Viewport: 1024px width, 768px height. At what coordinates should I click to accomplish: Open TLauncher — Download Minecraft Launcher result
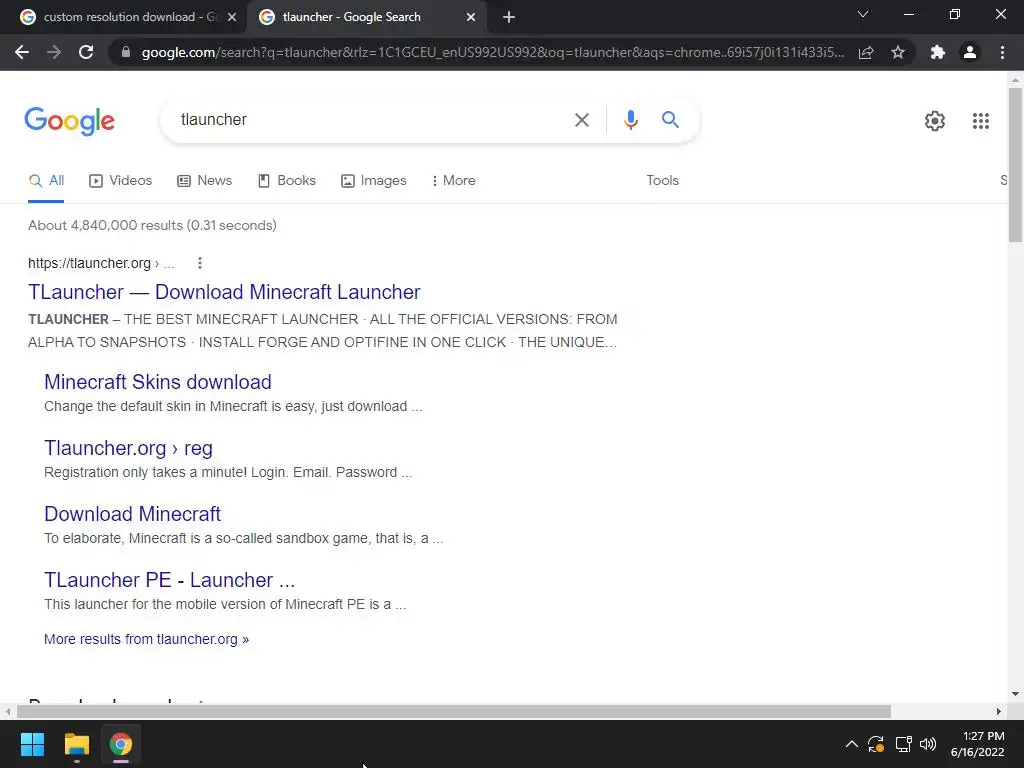click(x=224, y=292)
